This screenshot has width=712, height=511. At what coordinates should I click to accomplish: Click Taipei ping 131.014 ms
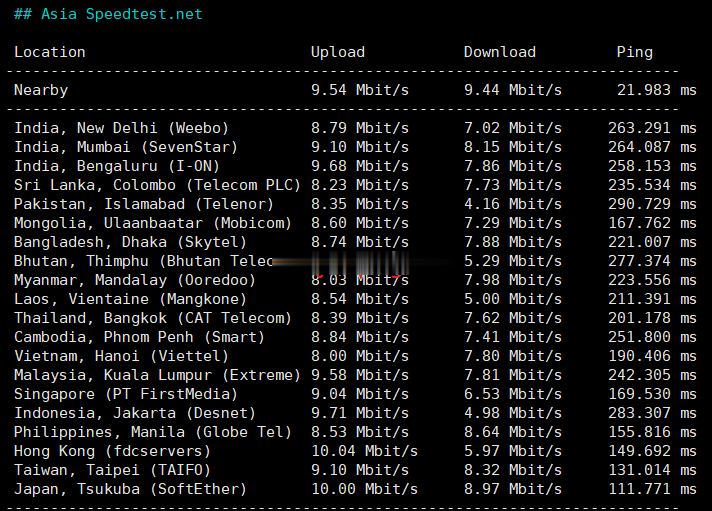point(652,471)
